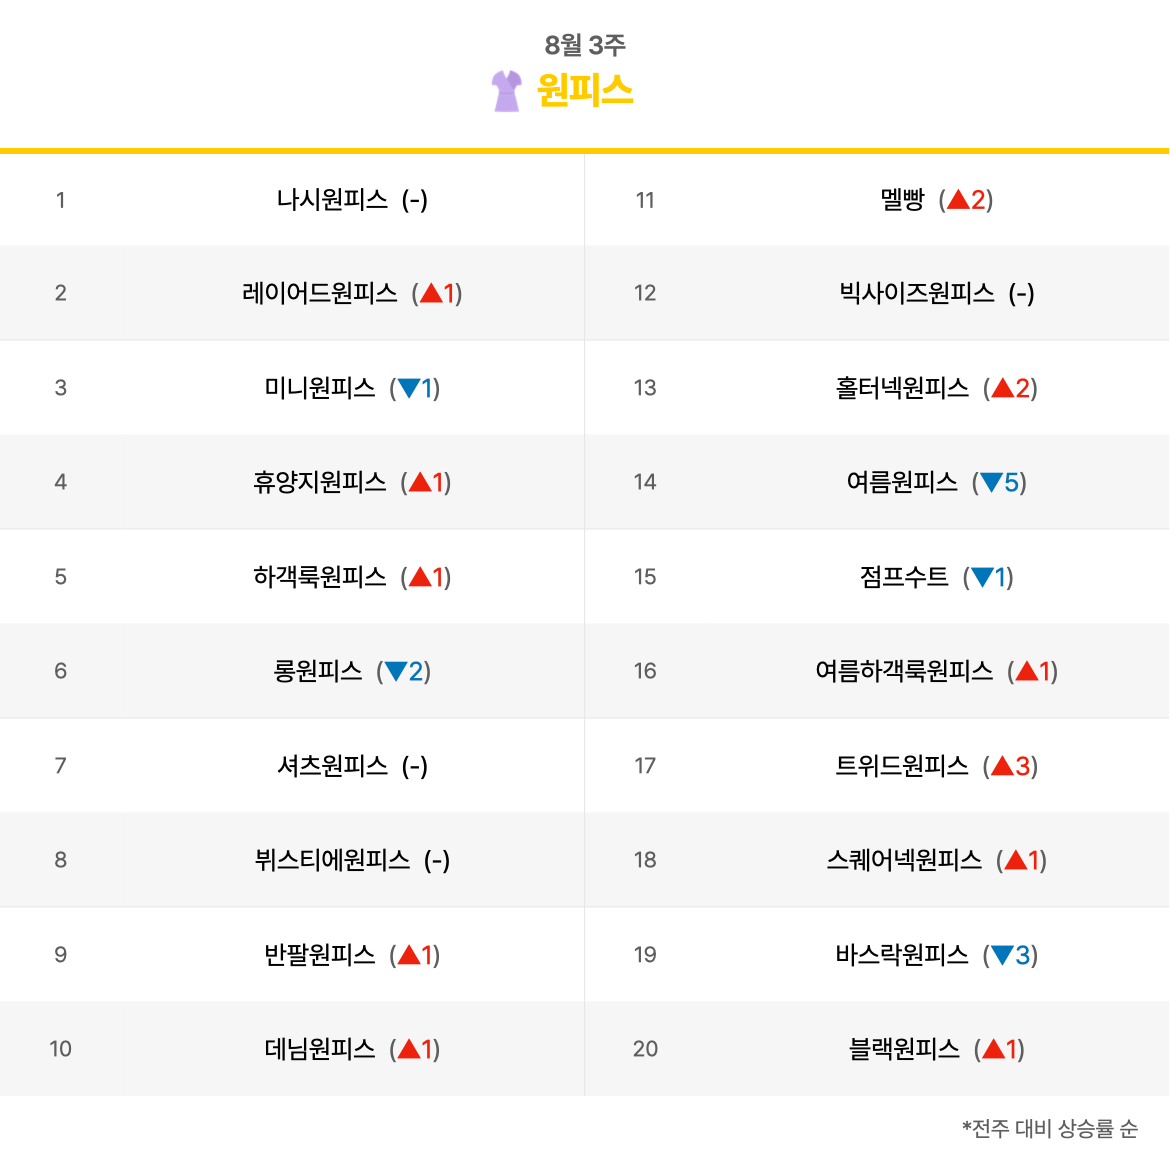Select the 휴양지원피스 keyword
The height and width of the screenshot is (1170, 1170).
pos(319,483)
